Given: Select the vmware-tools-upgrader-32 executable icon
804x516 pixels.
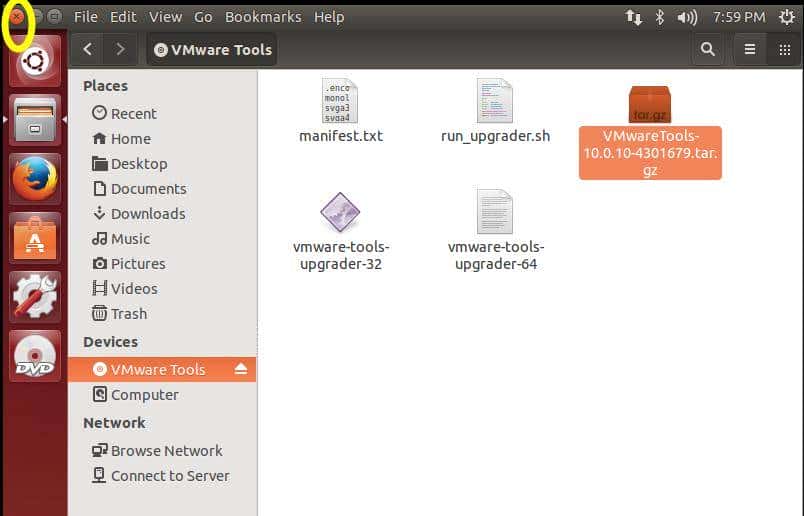Looking at the screenshot, I should 340,212.
